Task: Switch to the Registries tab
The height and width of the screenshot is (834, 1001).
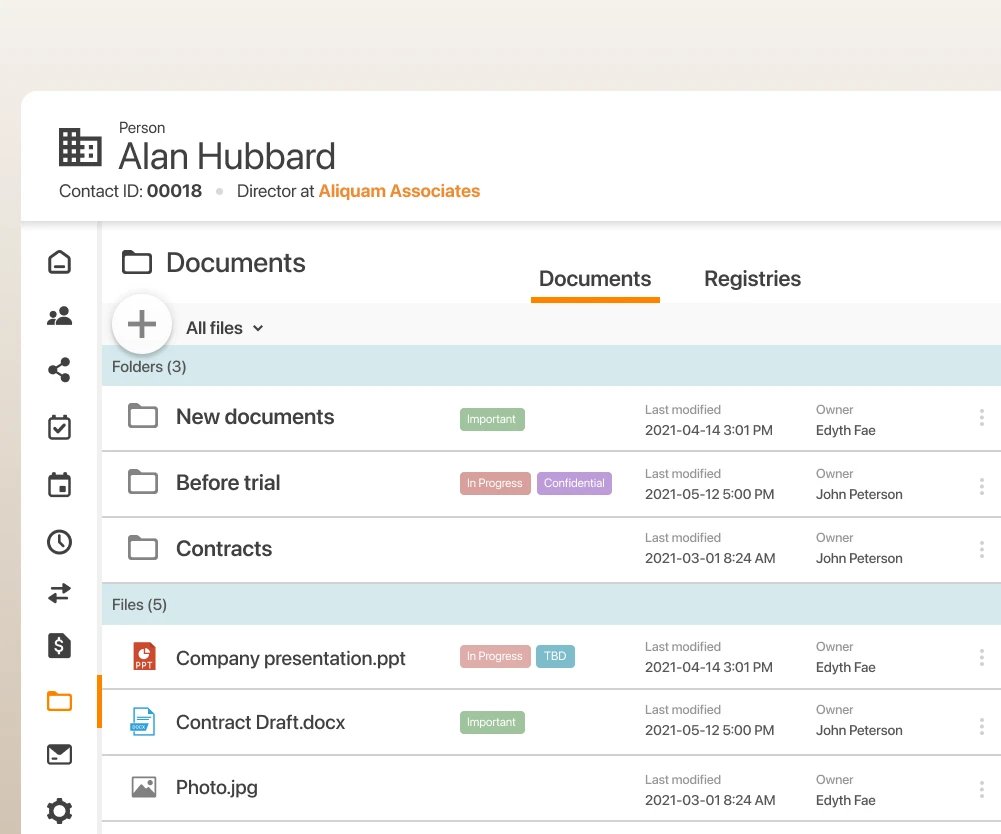Action: 752,279
